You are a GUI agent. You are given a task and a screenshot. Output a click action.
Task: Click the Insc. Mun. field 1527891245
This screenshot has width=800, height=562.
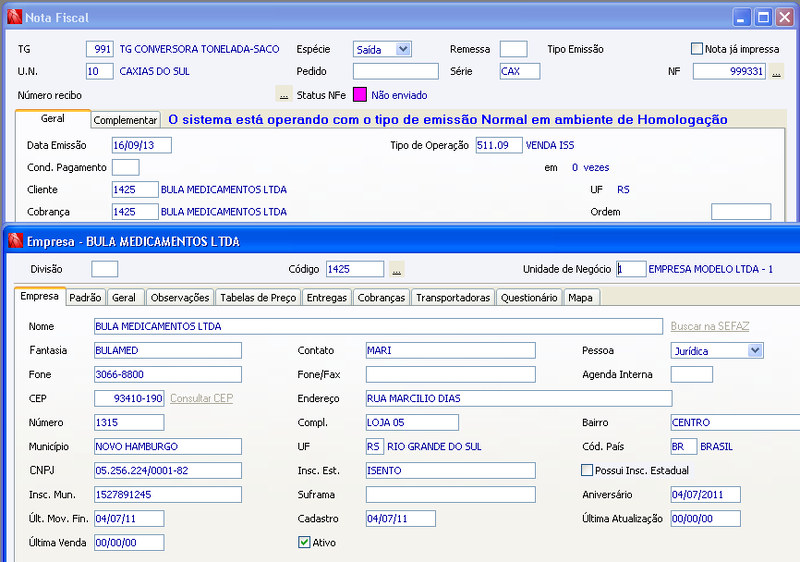[168, 494]
